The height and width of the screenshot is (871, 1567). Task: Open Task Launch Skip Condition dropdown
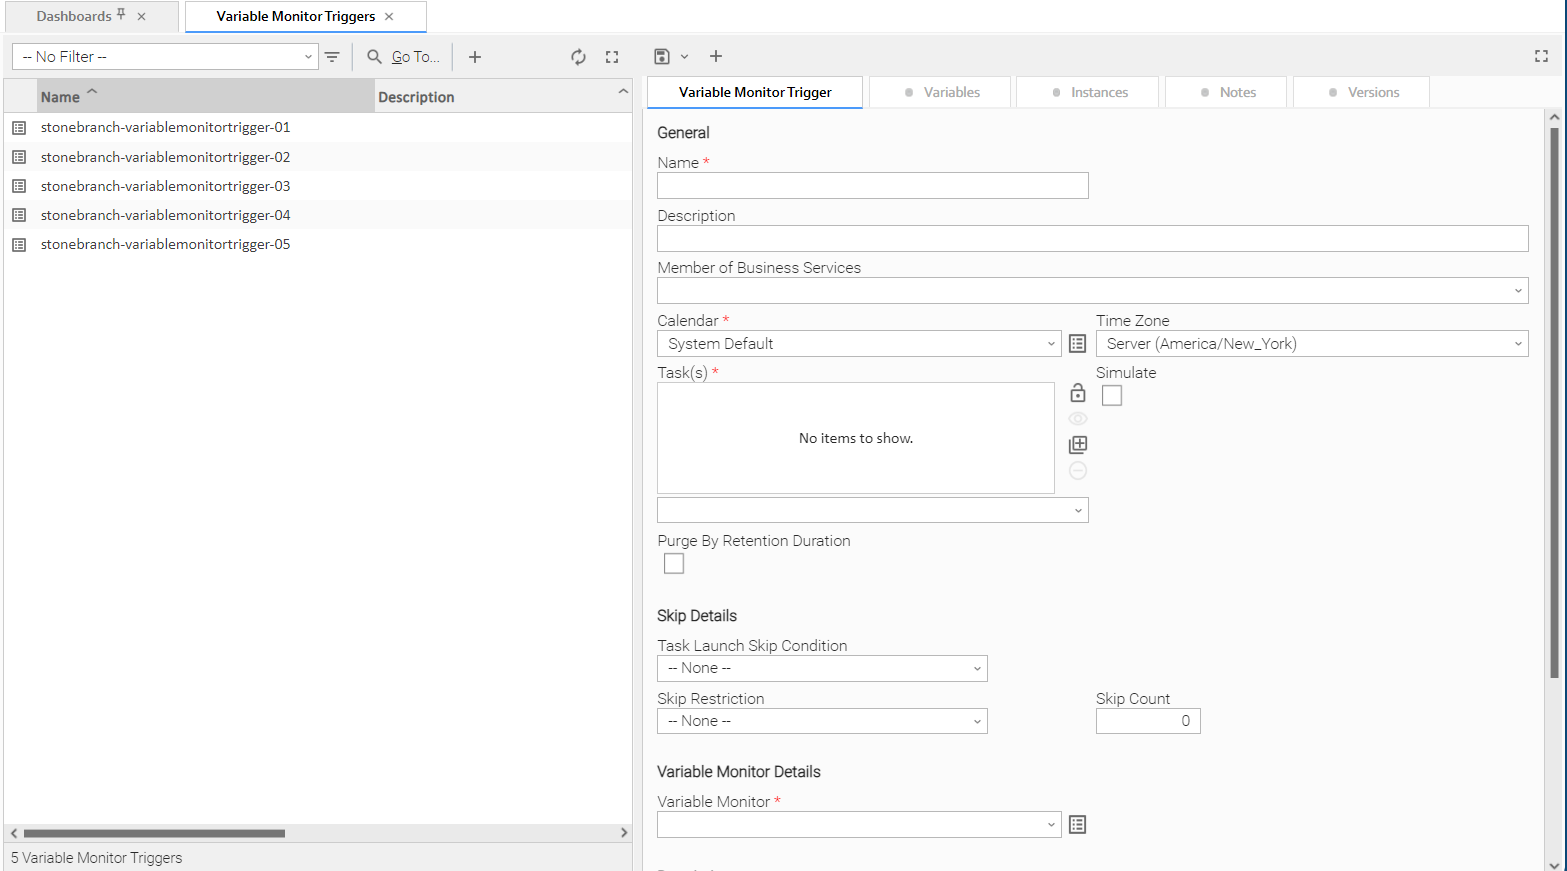[821, 668]
